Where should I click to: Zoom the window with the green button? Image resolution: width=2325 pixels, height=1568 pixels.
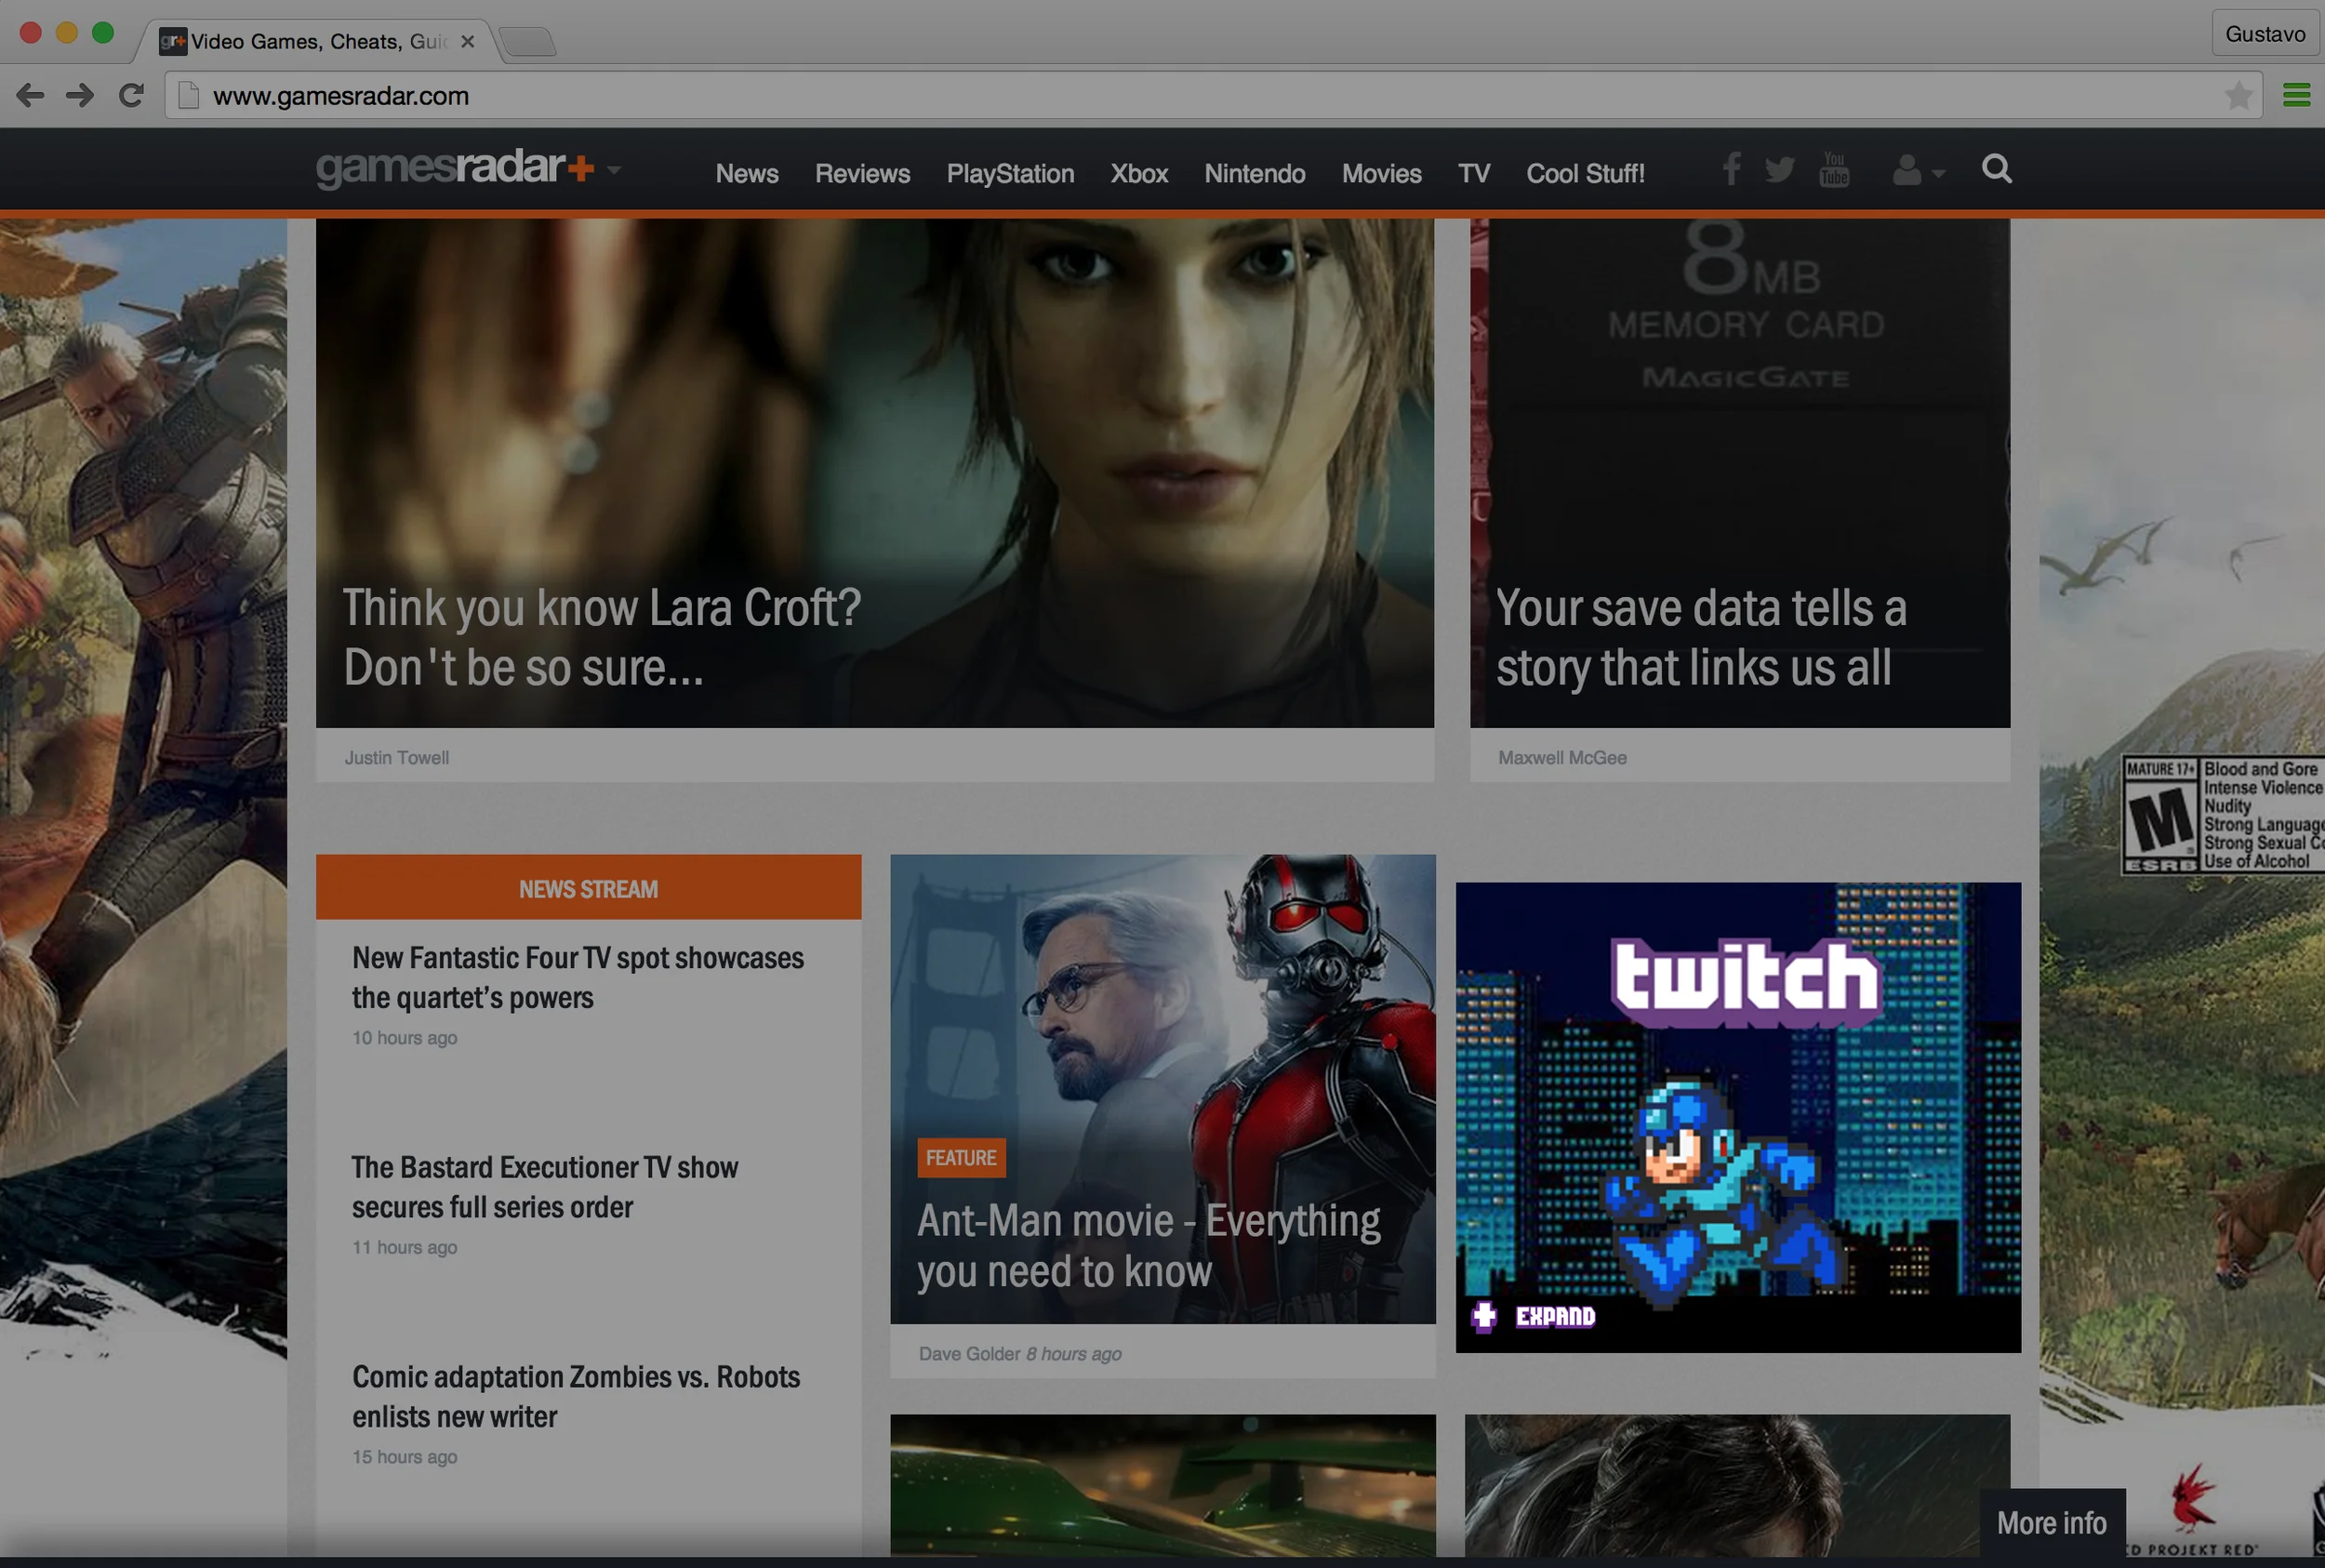(103, 33)
